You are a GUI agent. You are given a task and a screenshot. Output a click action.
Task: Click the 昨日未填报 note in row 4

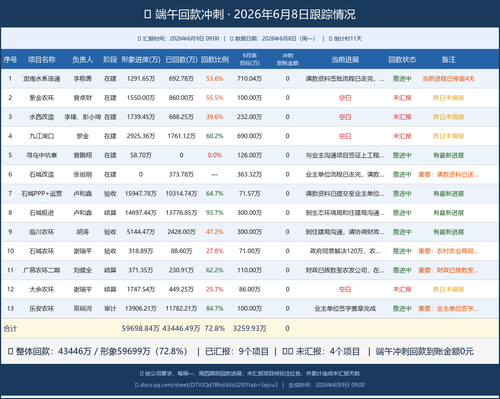click(448, 136)
